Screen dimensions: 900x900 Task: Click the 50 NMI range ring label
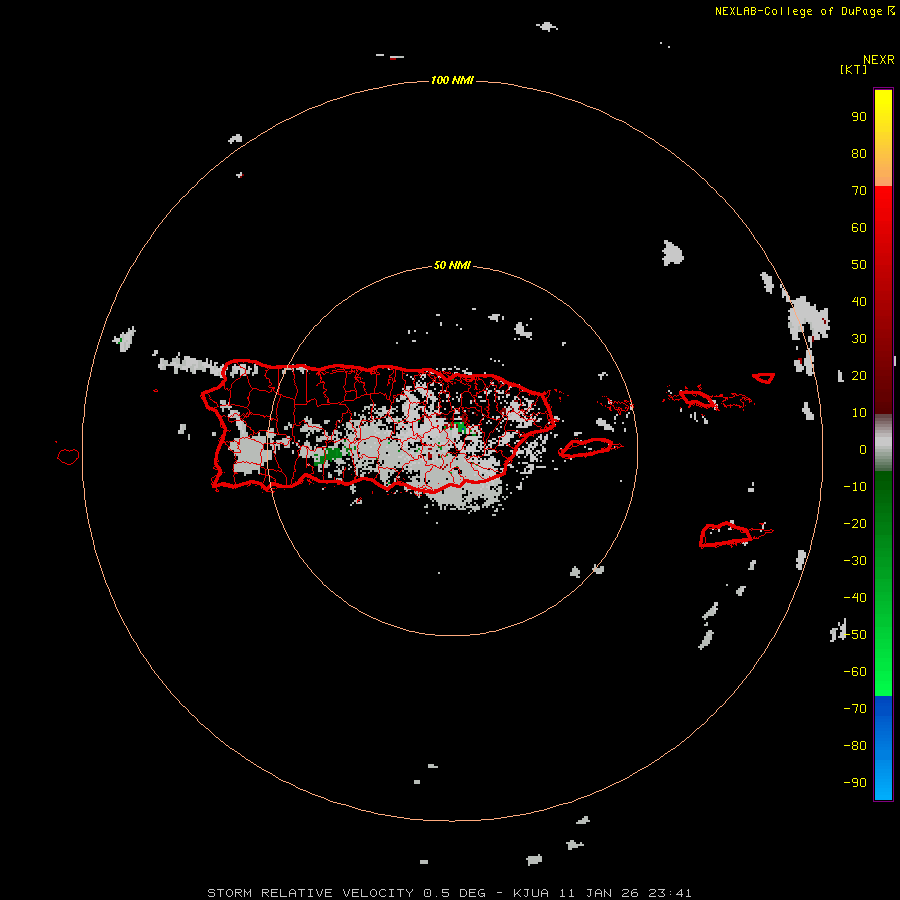[452, 265]
